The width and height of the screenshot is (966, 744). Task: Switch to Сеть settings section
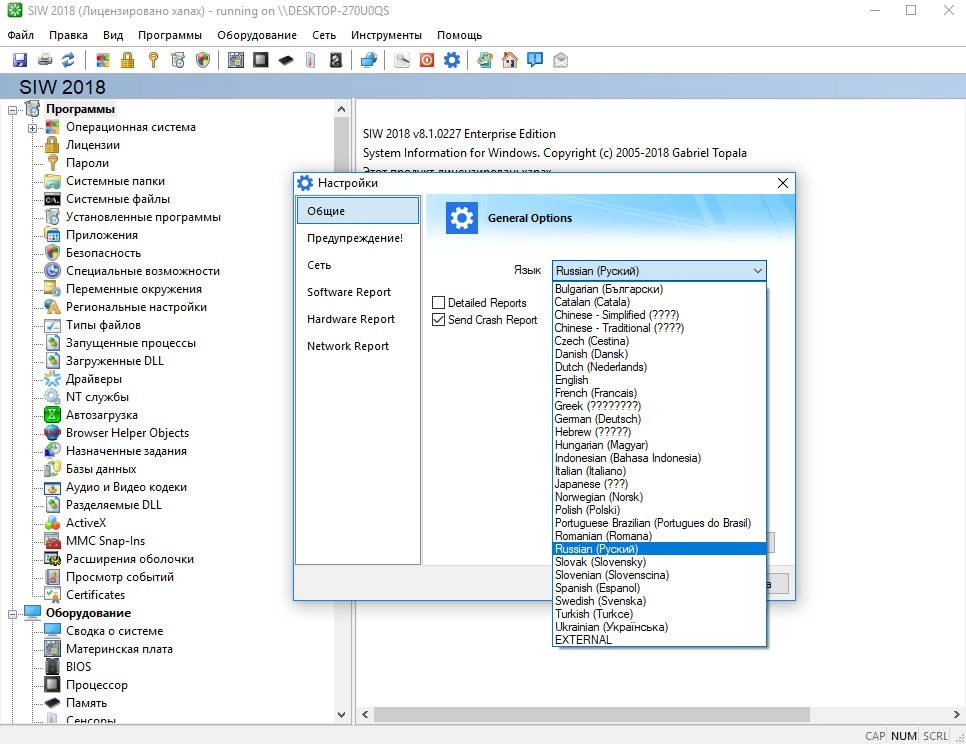click(x=358, y=265)
